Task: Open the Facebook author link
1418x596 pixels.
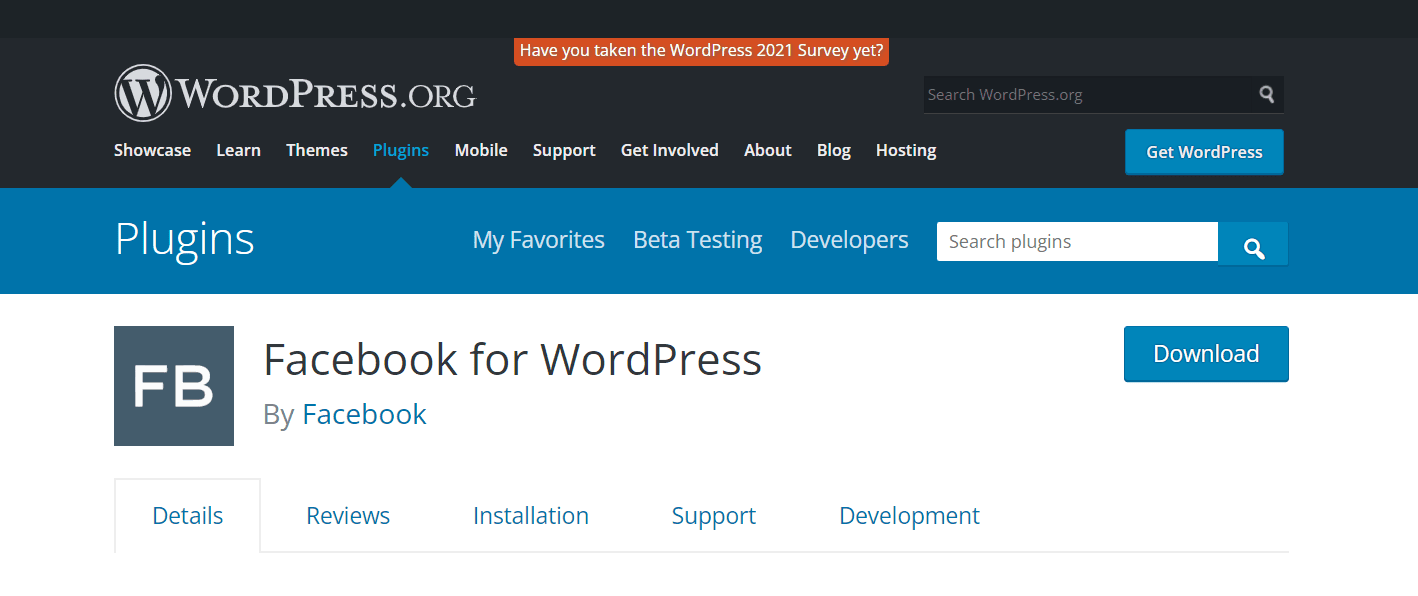Action: (x=364, y=414)
